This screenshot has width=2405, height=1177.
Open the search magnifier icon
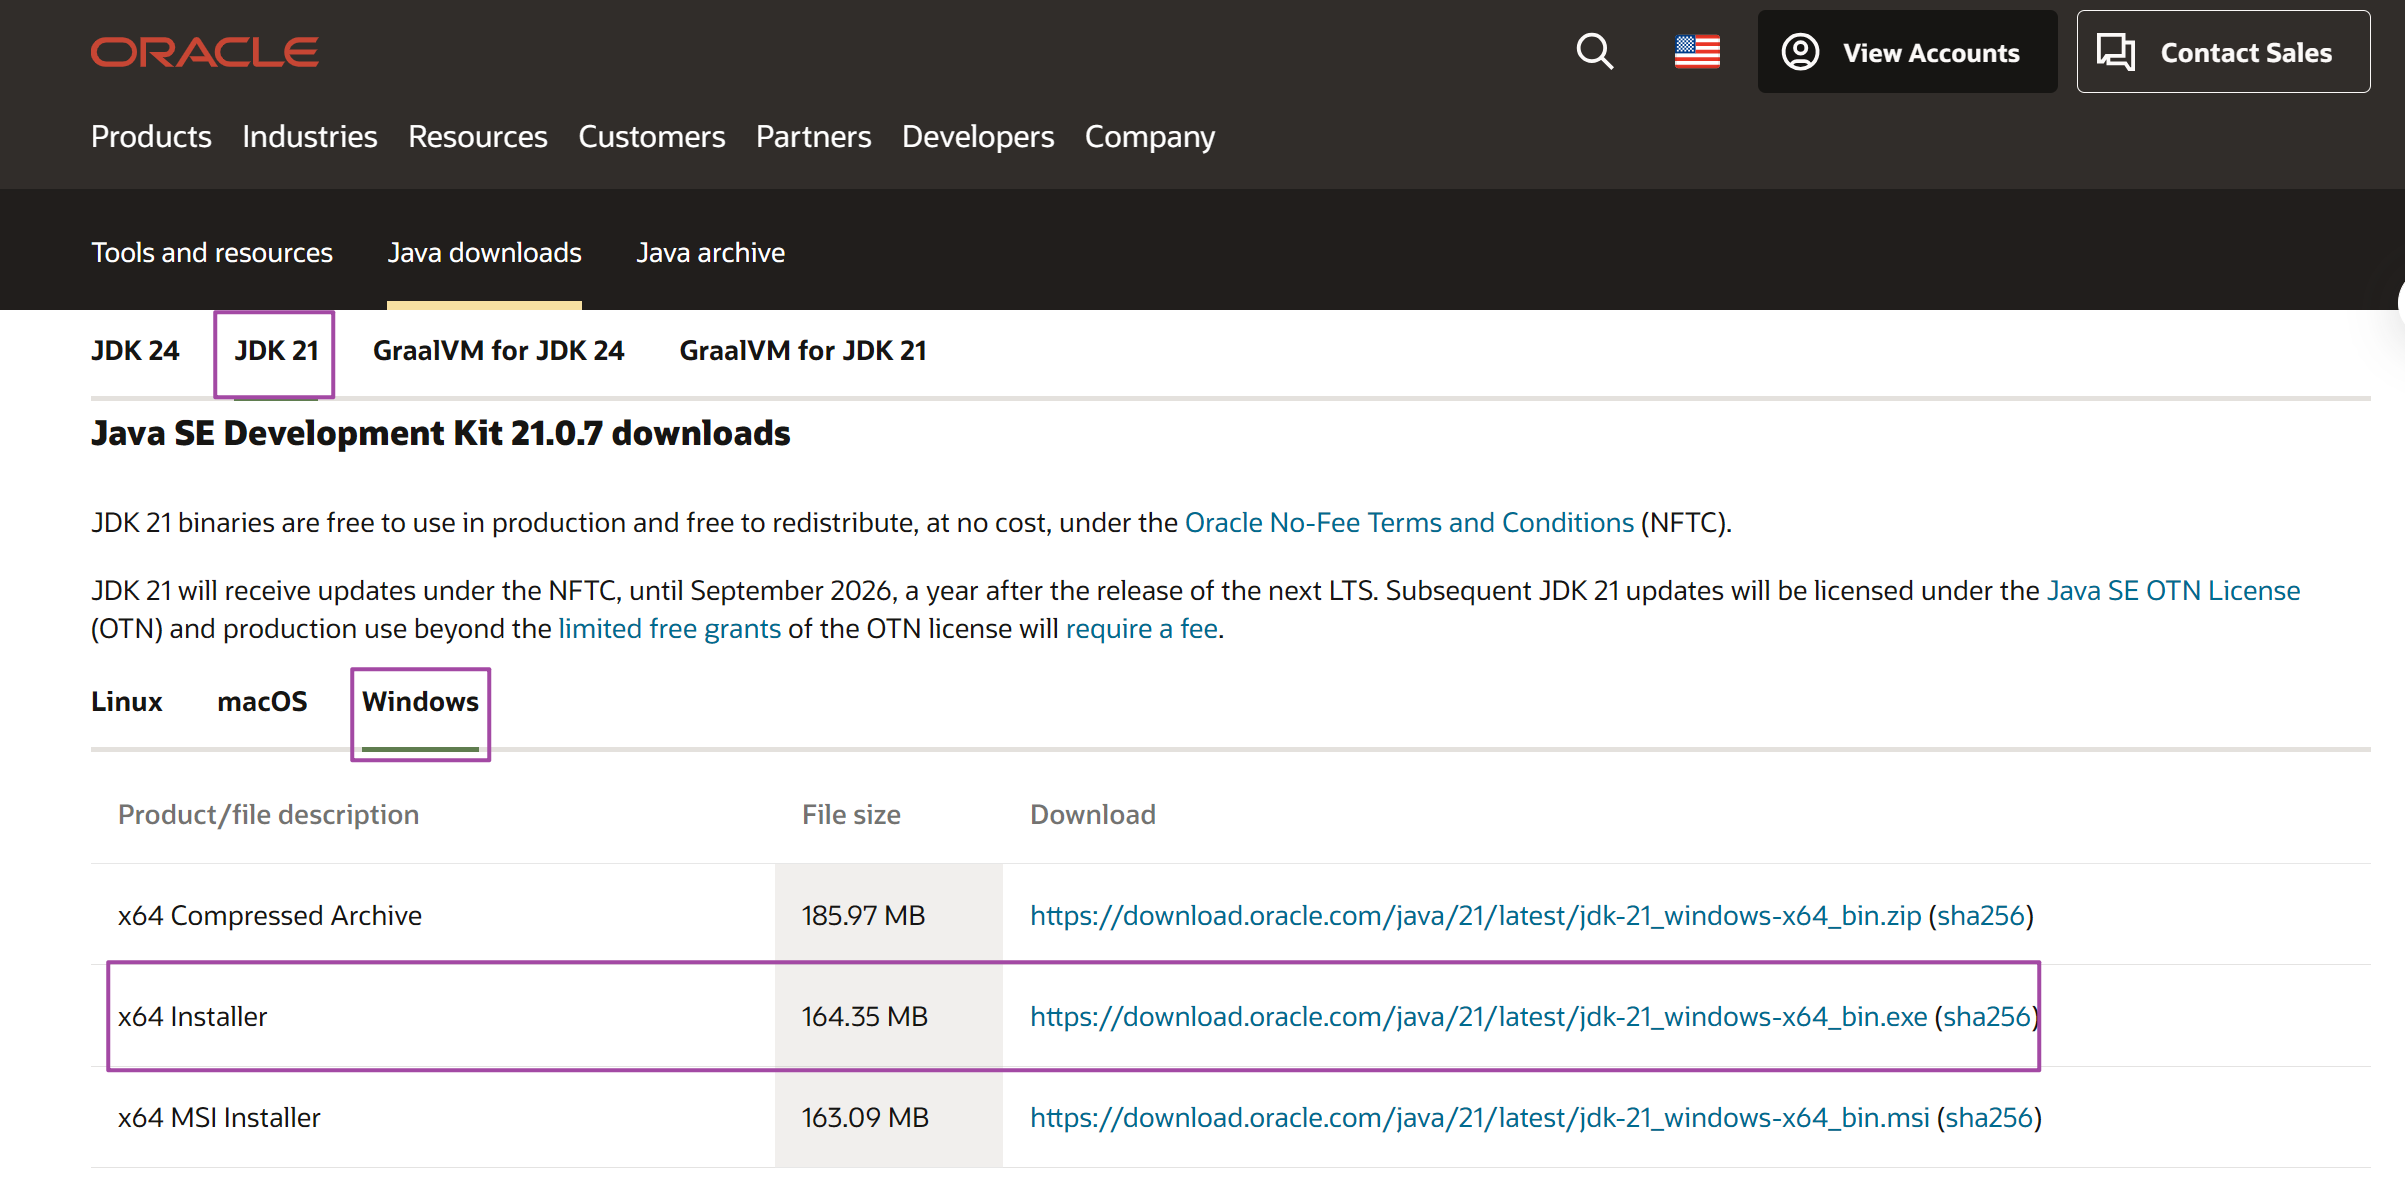coord(1595,51)
